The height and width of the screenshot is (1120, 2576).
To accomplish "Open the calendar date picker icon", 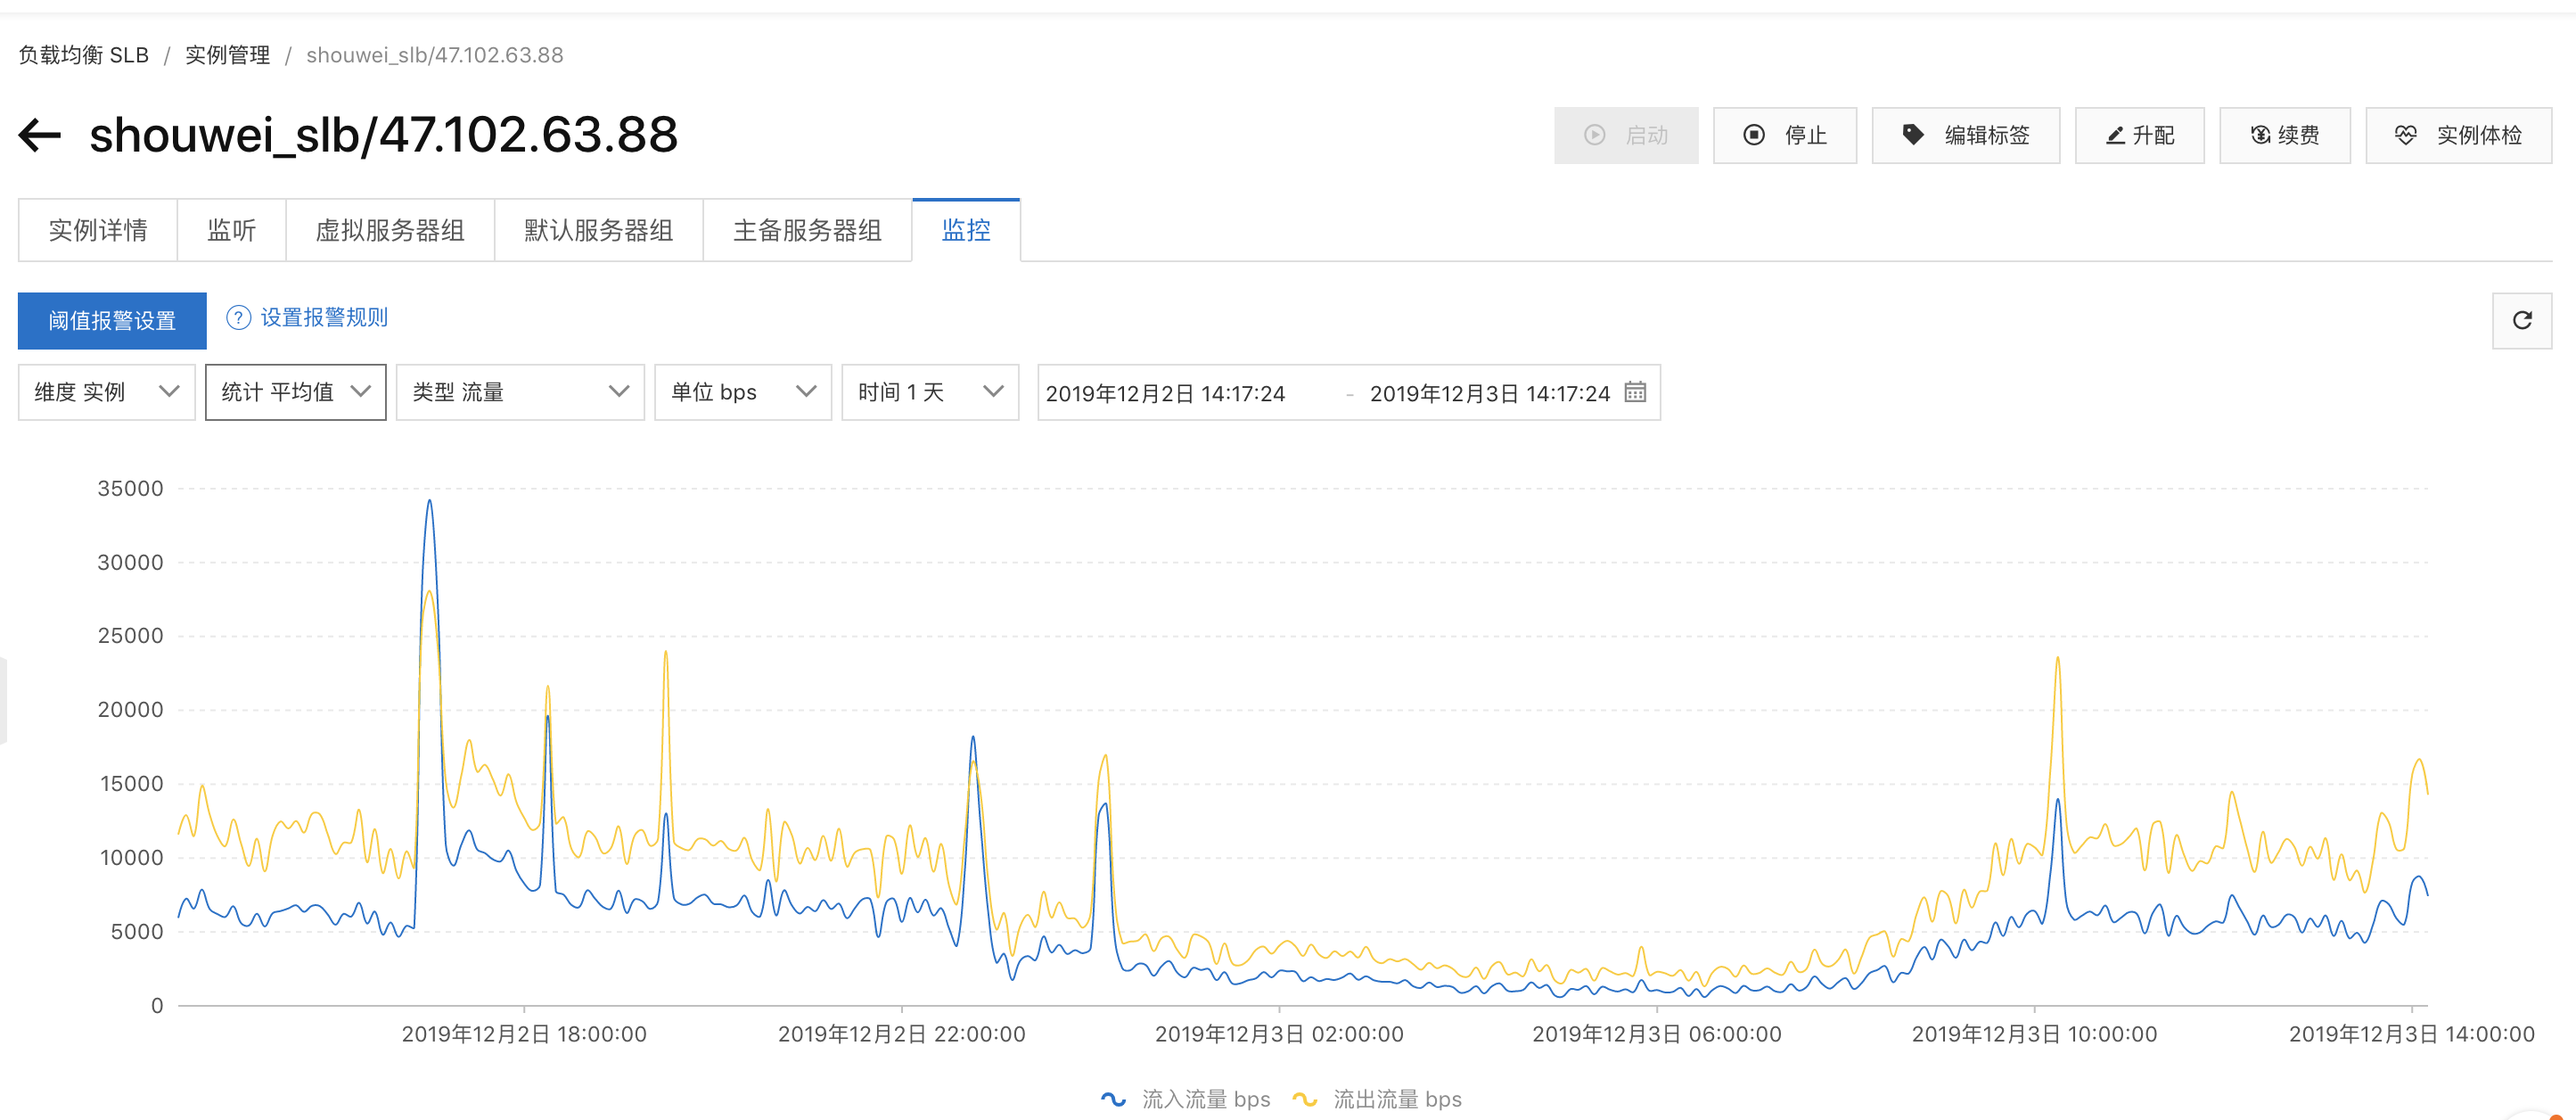I will pos(1635,392).
